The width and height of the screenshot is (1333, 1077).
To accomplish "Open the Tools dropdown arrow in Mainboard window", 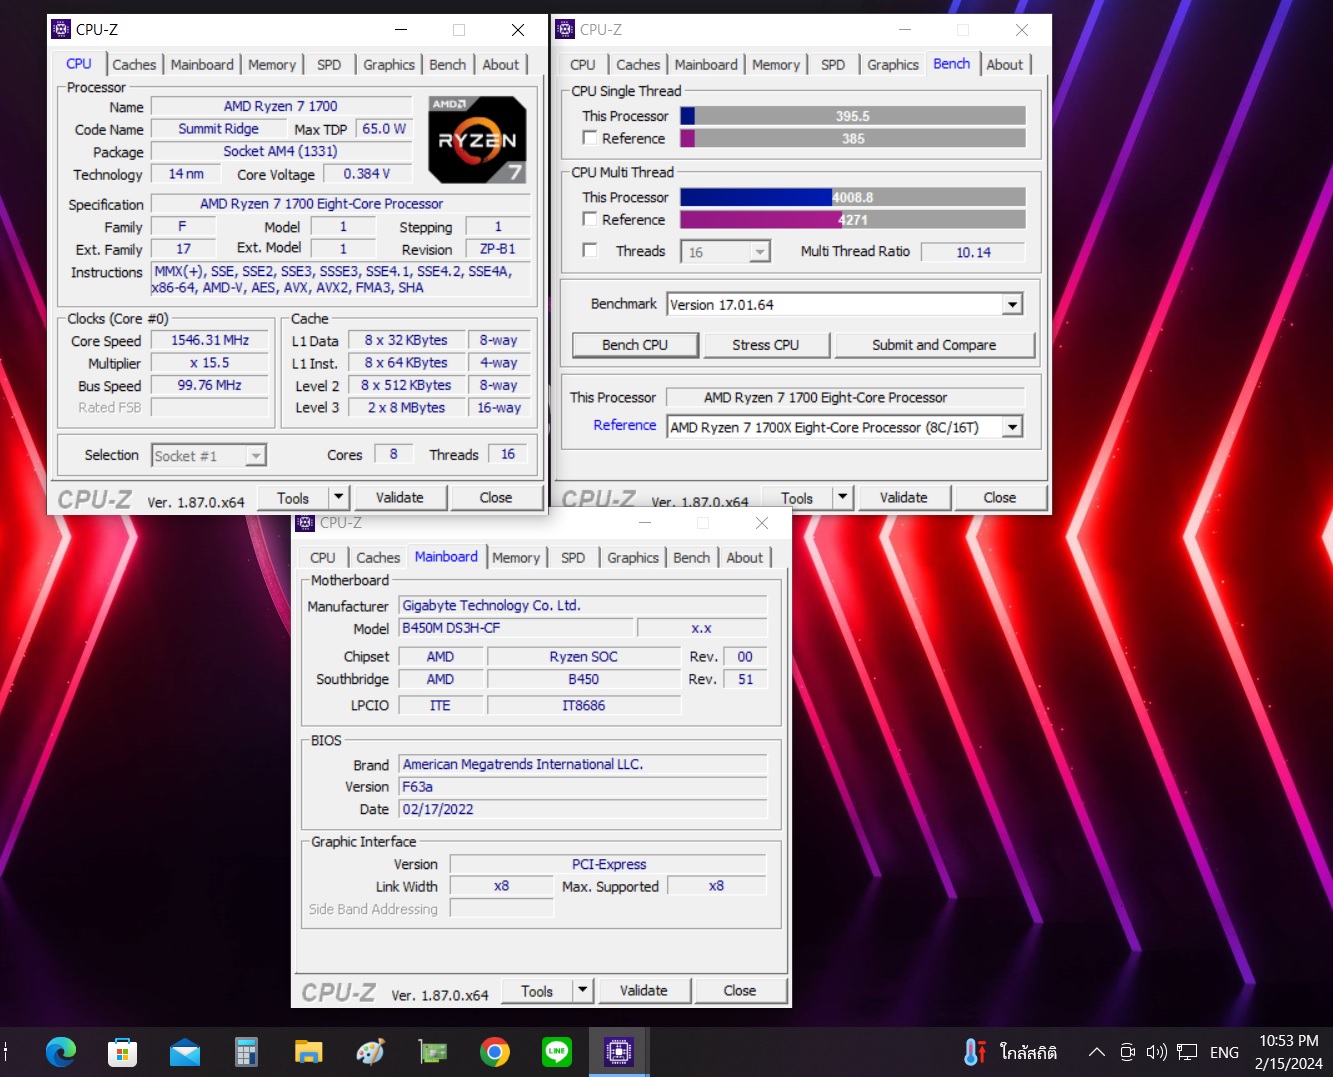I will [x=582, y=991].
